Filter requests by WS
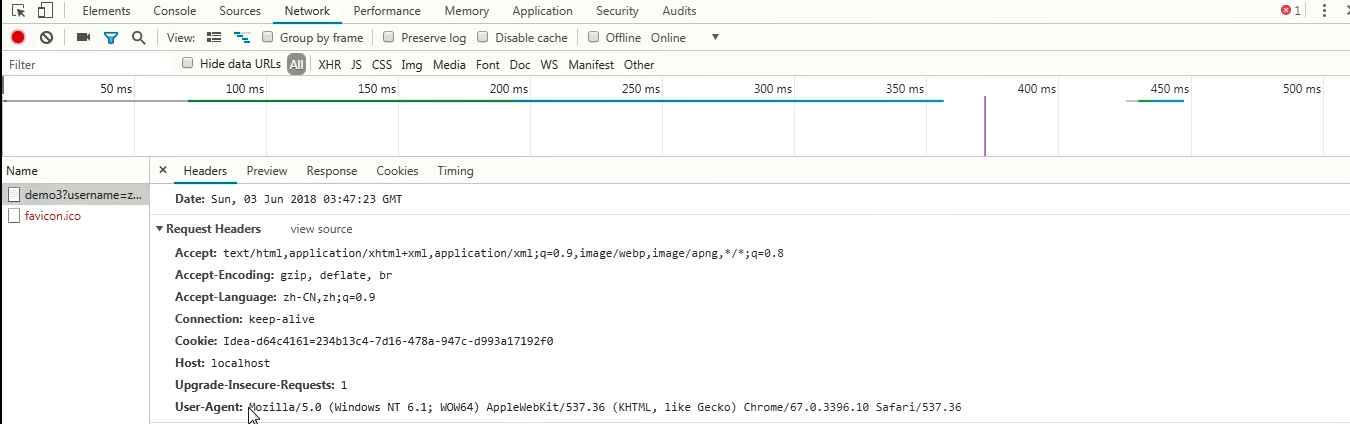1350x424 pixels. (549, 64)
